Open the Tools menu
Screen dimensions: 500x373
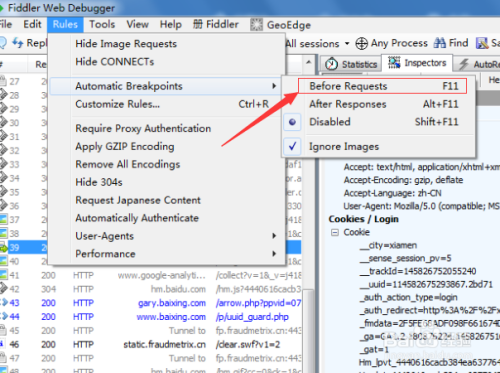(x=102, y=24)
